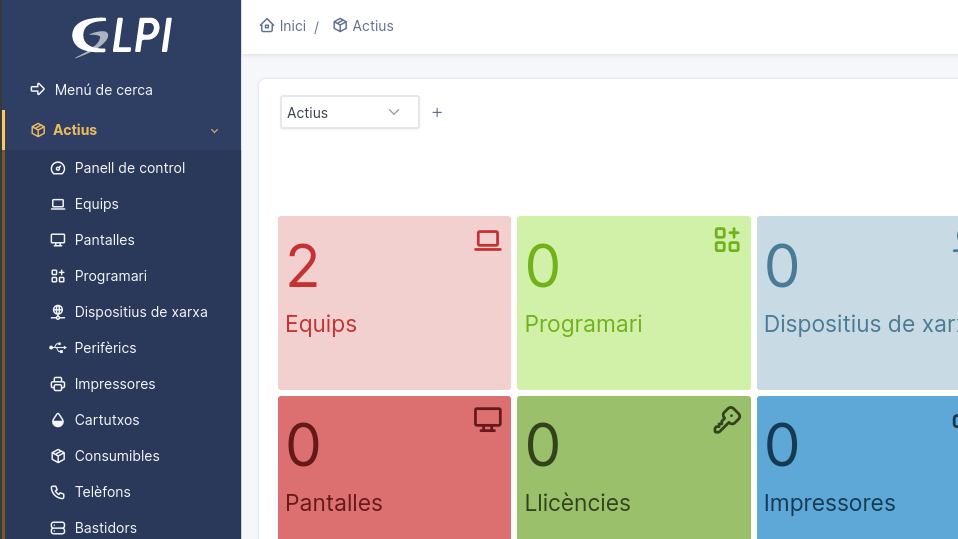The width and height of the screenshot is (958, 539).
Task: Click the droplet icon next to Cartutxos
Action: [x=57, y=420]
